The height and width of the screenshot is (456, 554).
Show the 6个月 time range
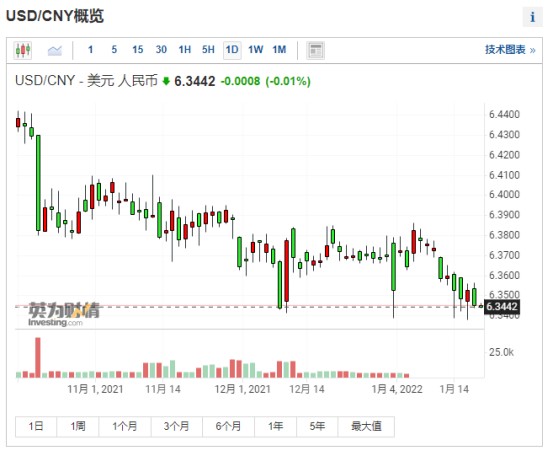(x=228, y=426)
